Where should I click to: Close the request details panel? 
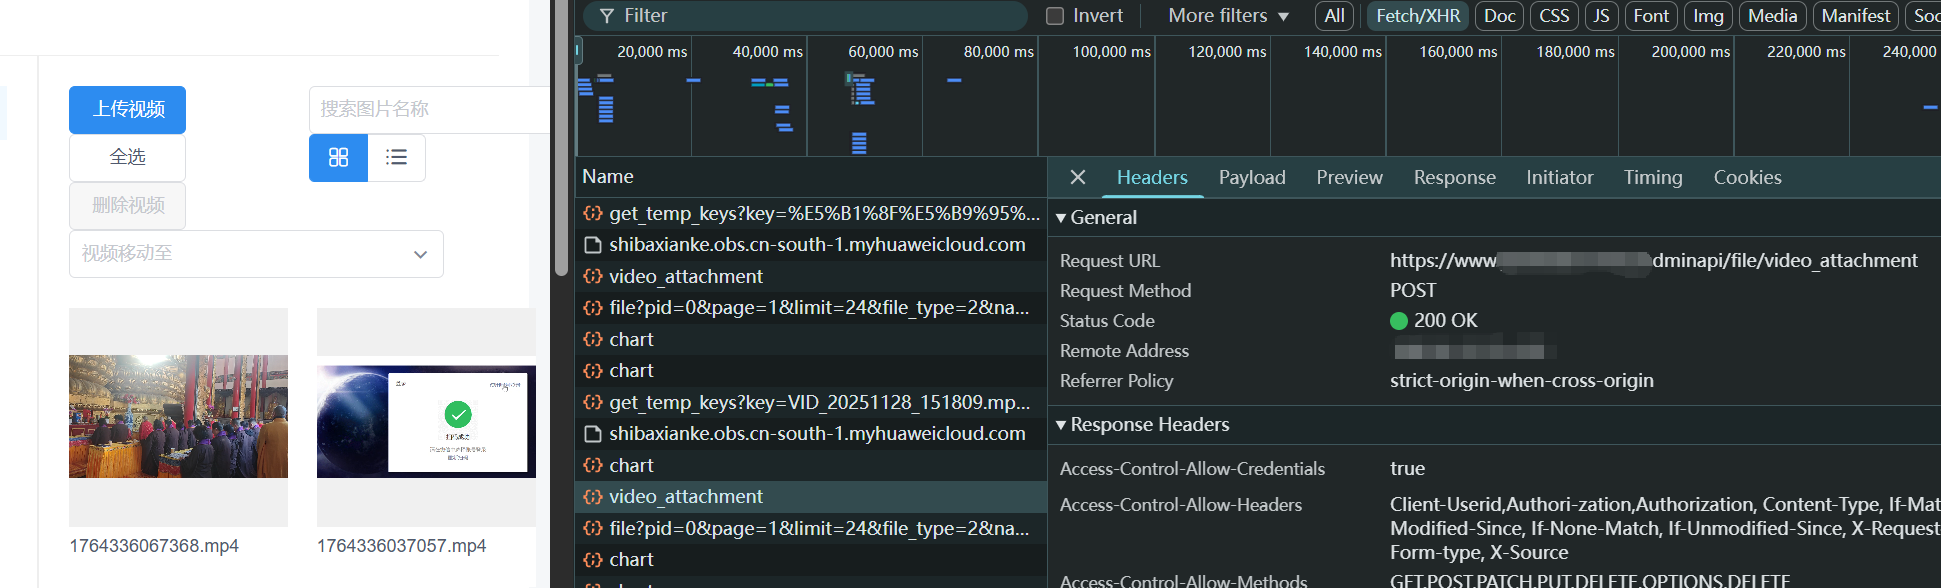point(1077,177)
